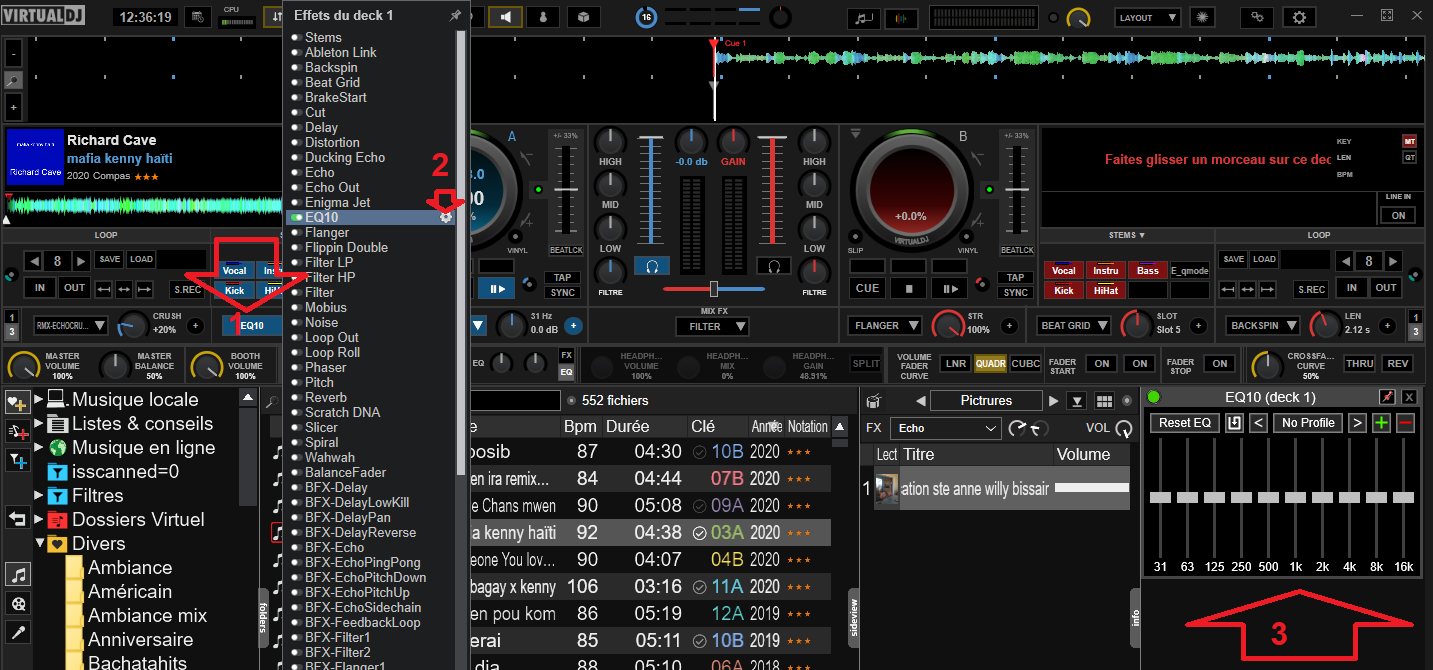Select the Distortion effect
1433x670 pixels.
pos(332,142)
